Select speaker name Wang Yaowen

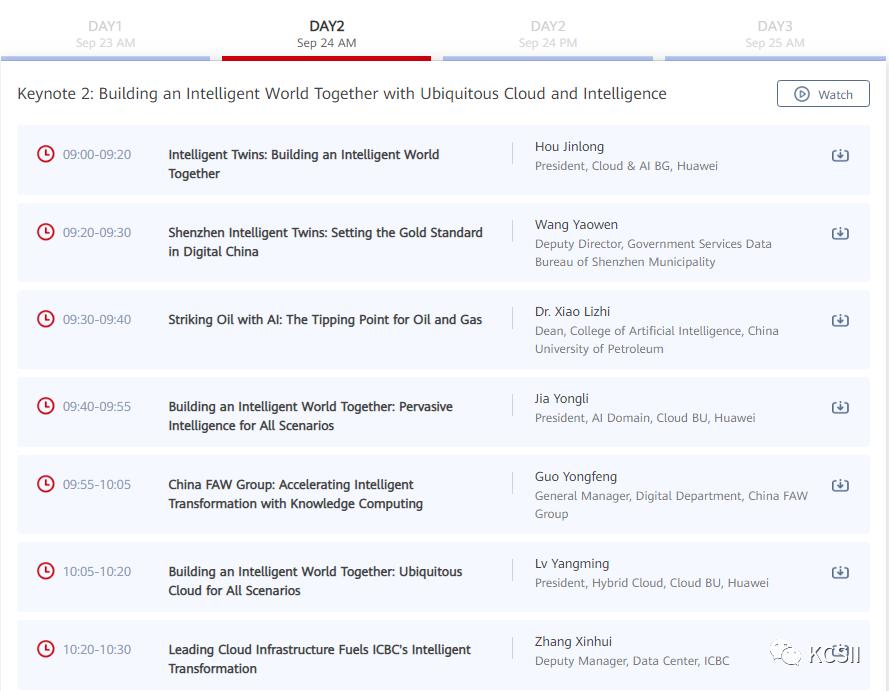point(576,224)
